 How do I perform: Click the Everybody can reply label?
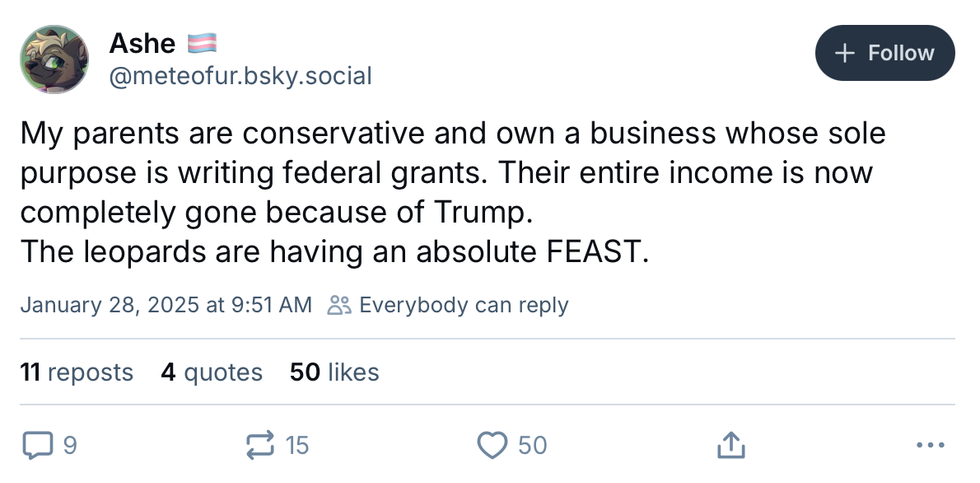463,305
